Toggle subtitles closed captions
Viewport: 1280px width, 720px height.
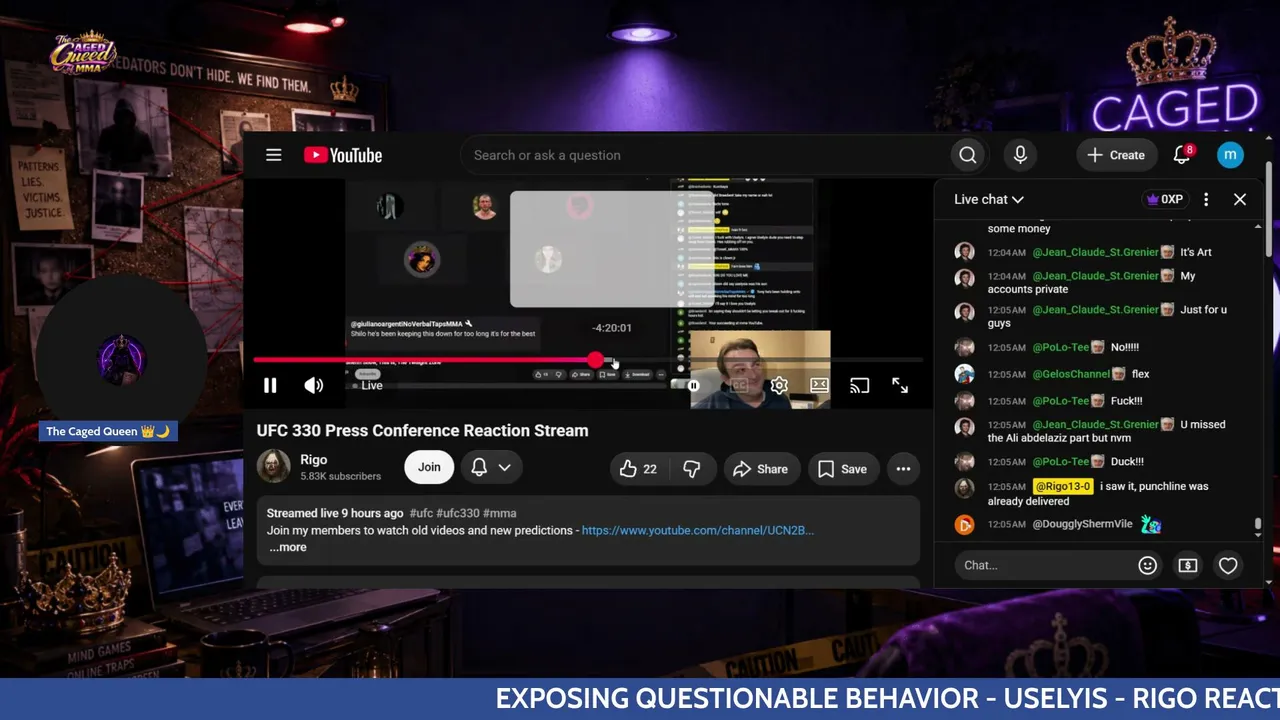tap(739, 386)
